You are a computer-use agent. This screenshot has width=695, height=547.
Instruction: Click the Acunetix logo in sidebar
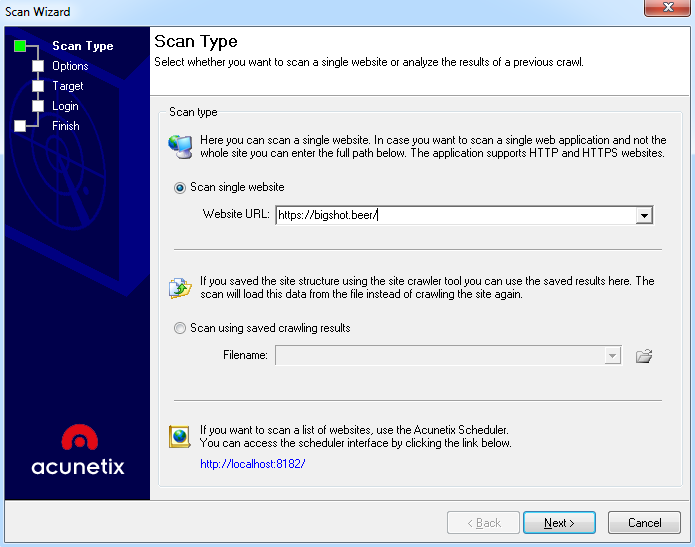(x=77, y=450)
